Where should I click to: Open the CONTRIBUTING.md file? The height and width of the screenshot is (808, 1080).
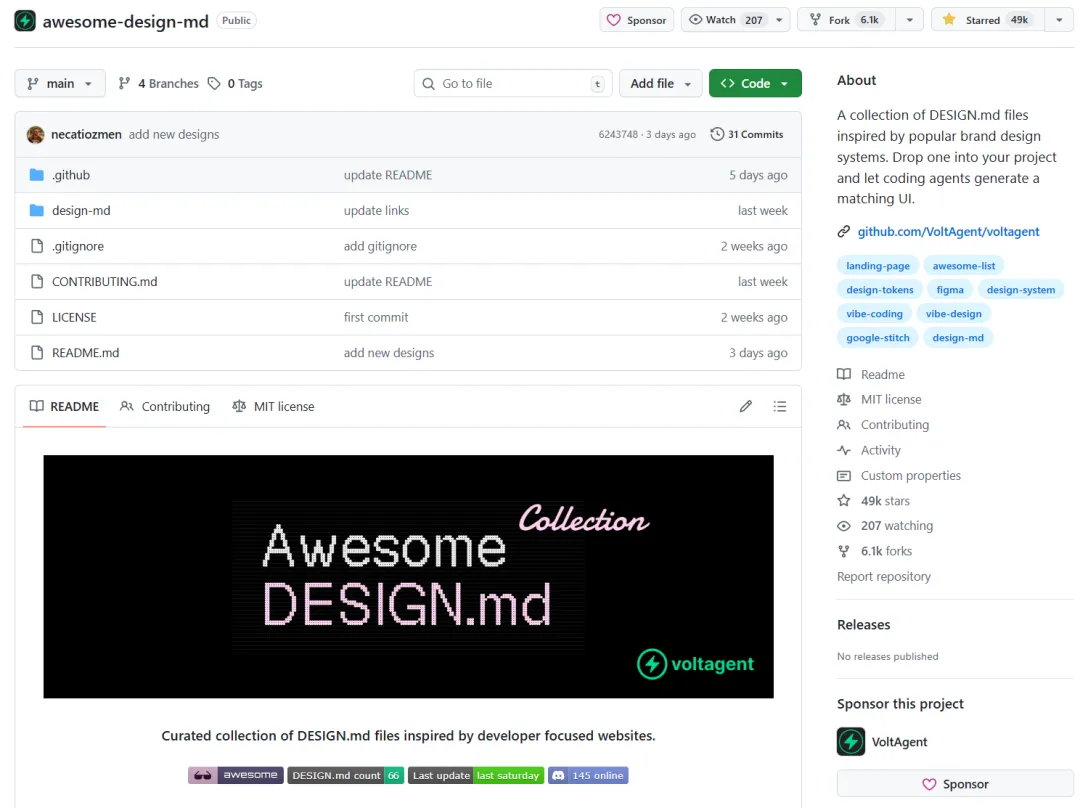(x=105, y=282)
